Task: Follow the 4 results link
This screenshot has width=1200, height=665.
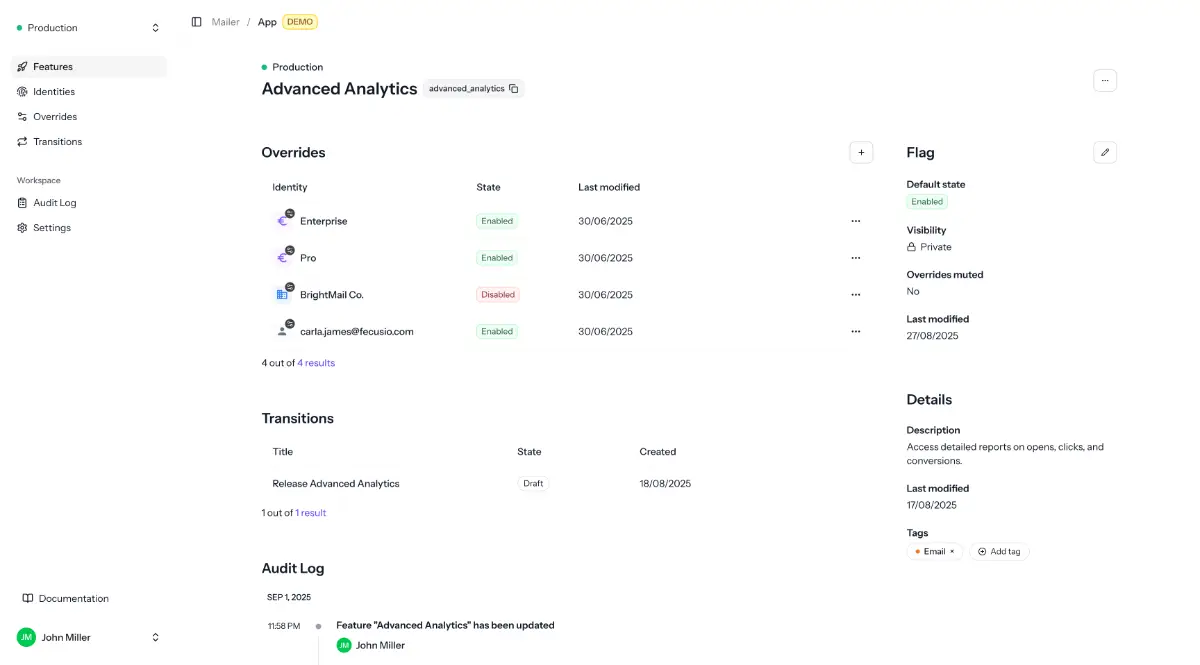Action: point(316,363)
